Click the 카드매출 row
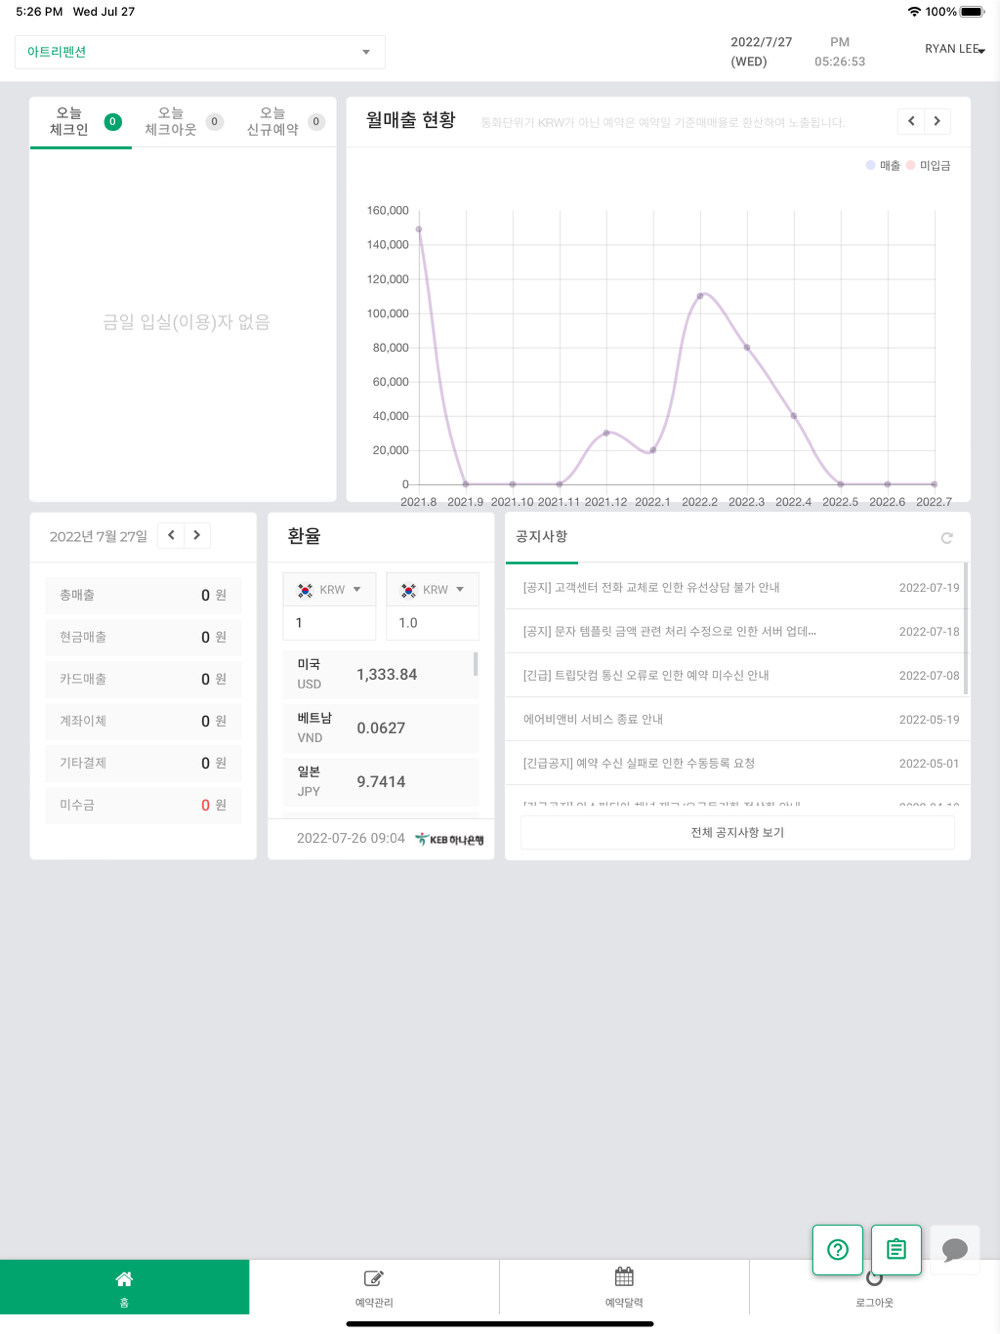Screen dimensions: 1000x1334 [143, 679]
